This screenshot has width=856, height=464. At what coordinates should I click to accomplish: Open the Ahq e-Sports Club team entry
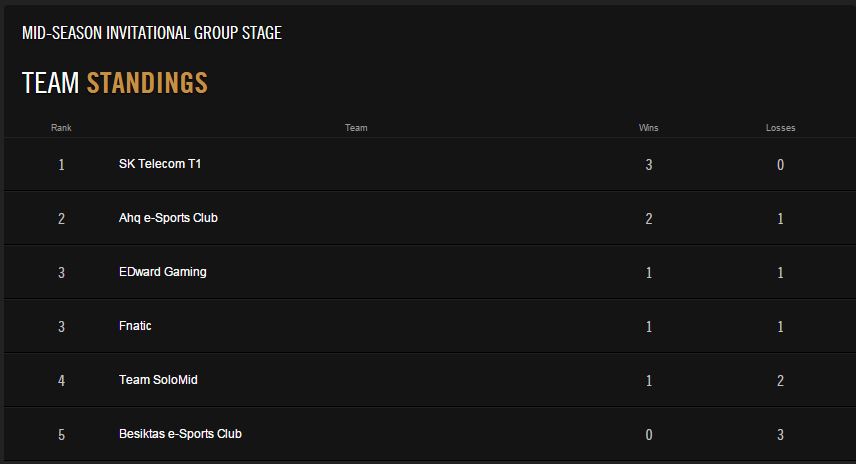(x=168, y=218)
